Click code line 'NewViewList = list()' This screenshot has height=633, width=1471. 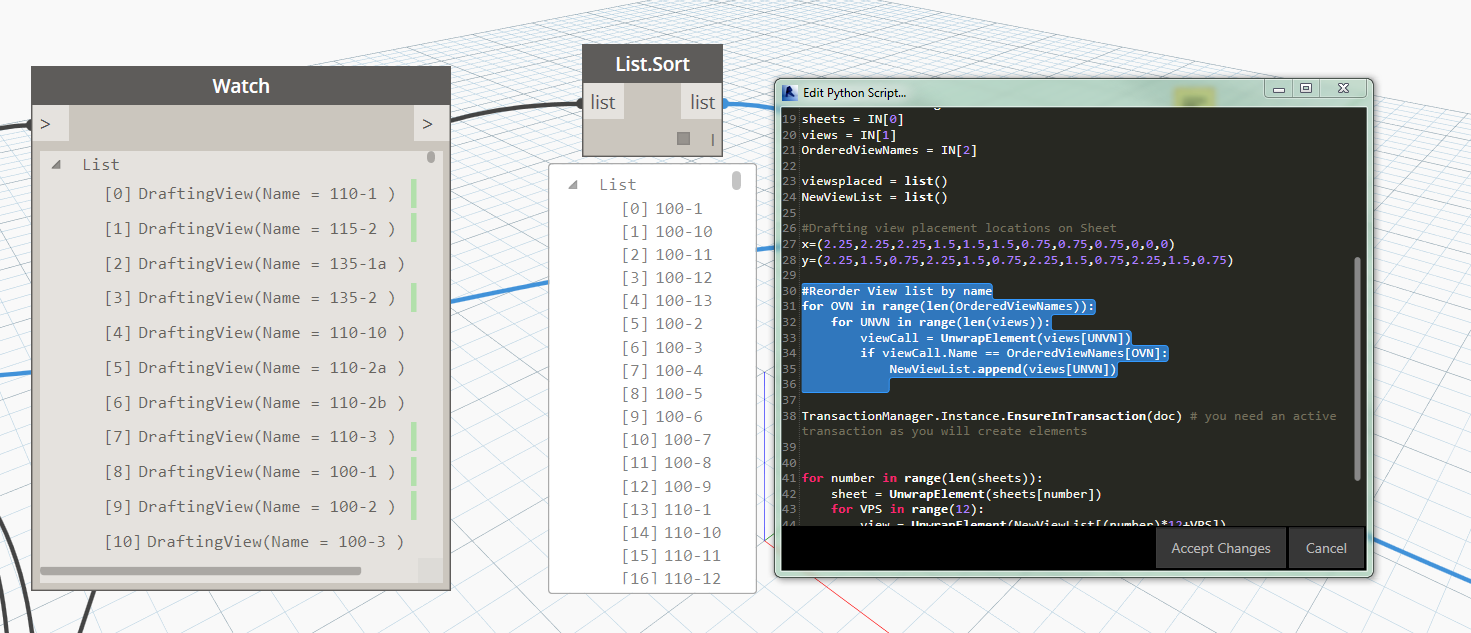(874, 197)
